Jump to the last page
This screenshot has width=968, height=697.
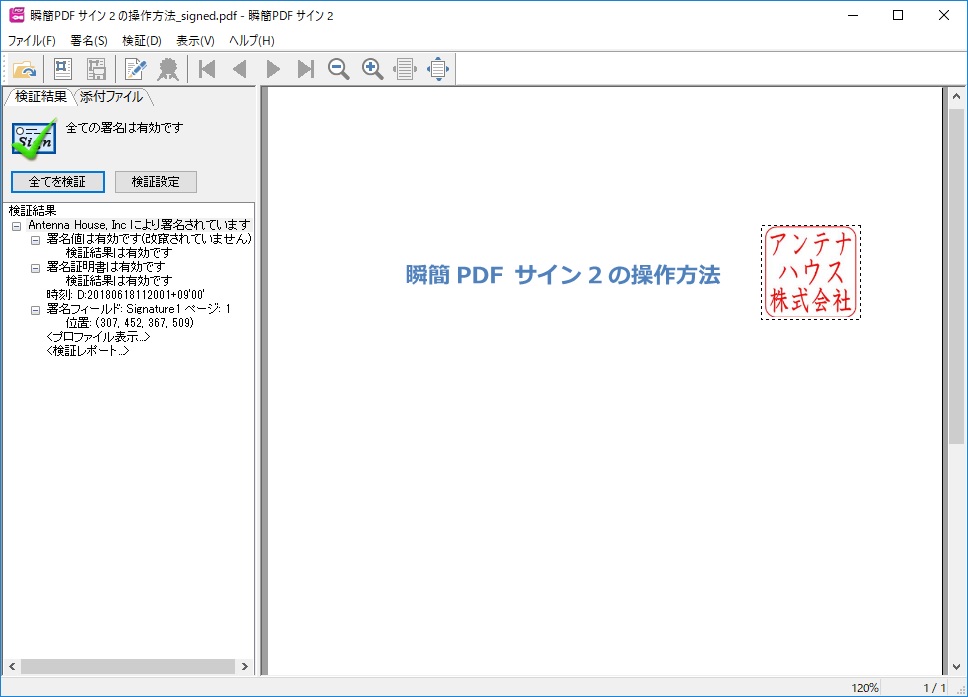click(306, 69)
